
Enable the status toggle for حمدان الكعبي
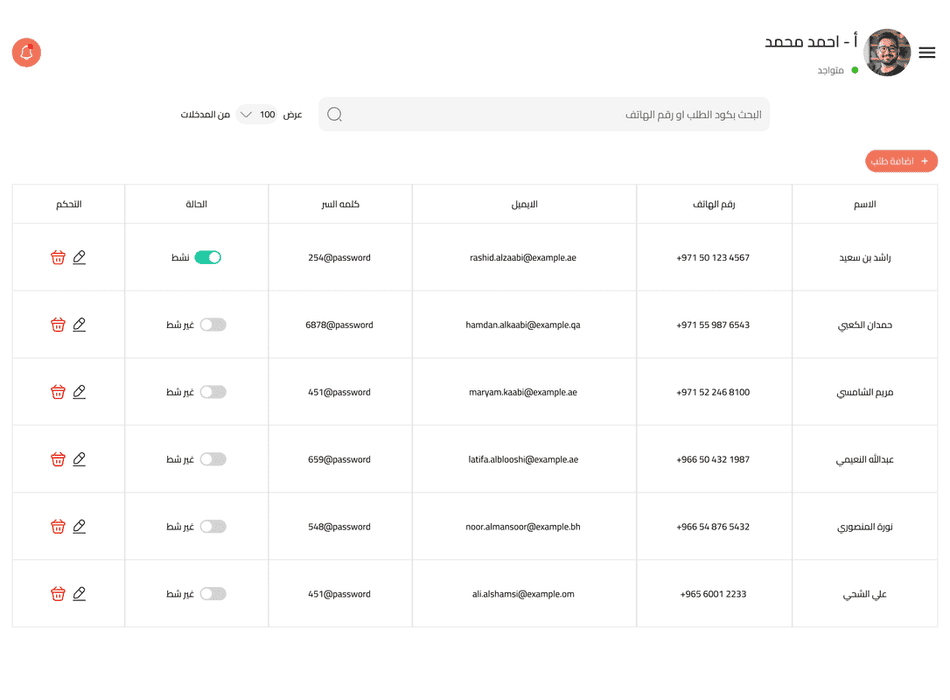click(x=213, y=324)
